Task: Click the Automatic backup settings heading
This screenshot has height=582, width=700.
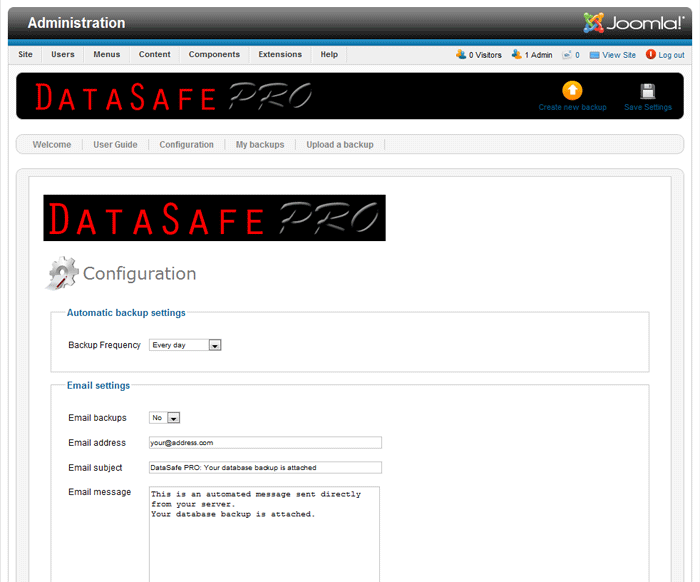Action: tap(126, 312)
